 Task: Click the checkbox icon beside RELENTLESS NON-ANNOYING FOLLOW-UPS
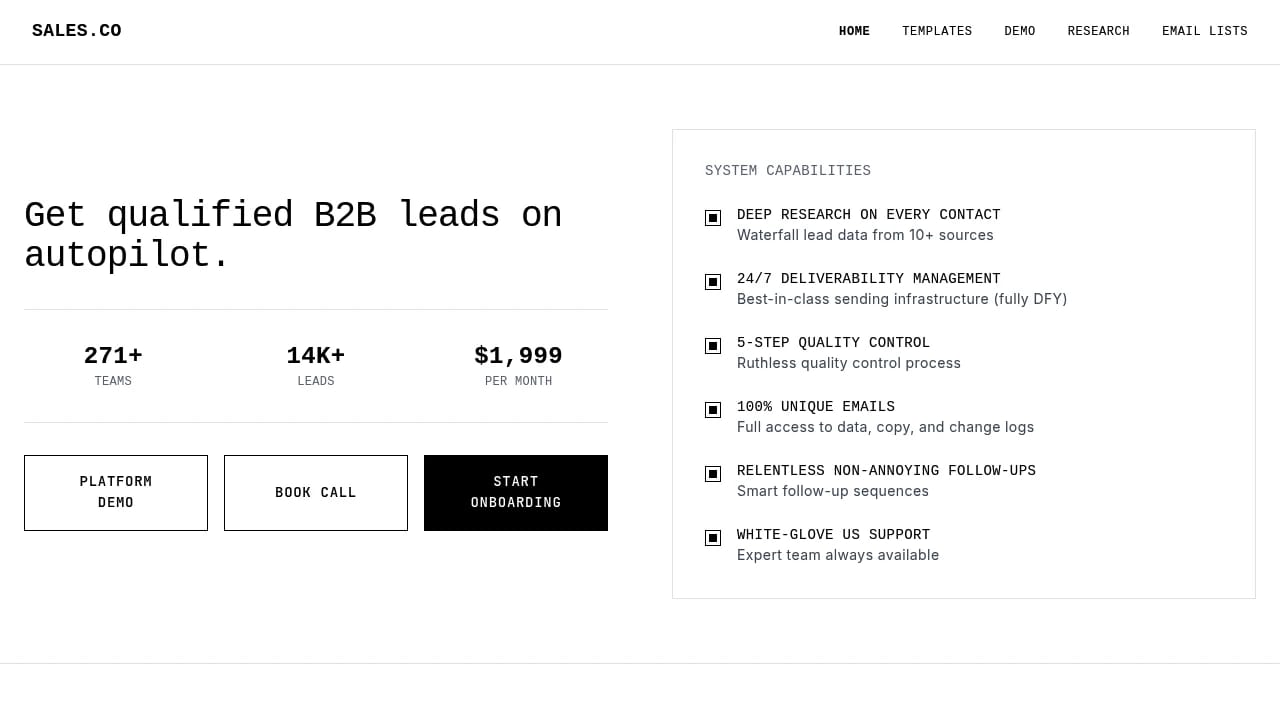(713, 473)
